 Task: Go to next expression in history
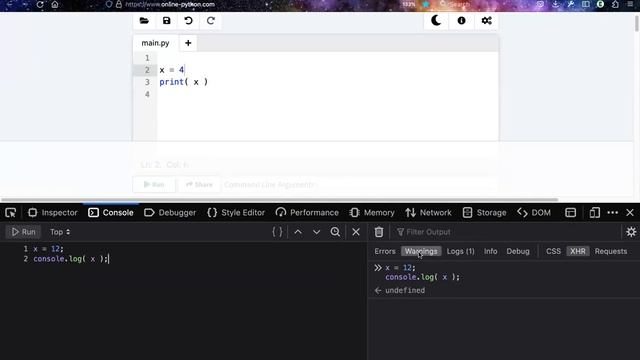click(316, 232)
